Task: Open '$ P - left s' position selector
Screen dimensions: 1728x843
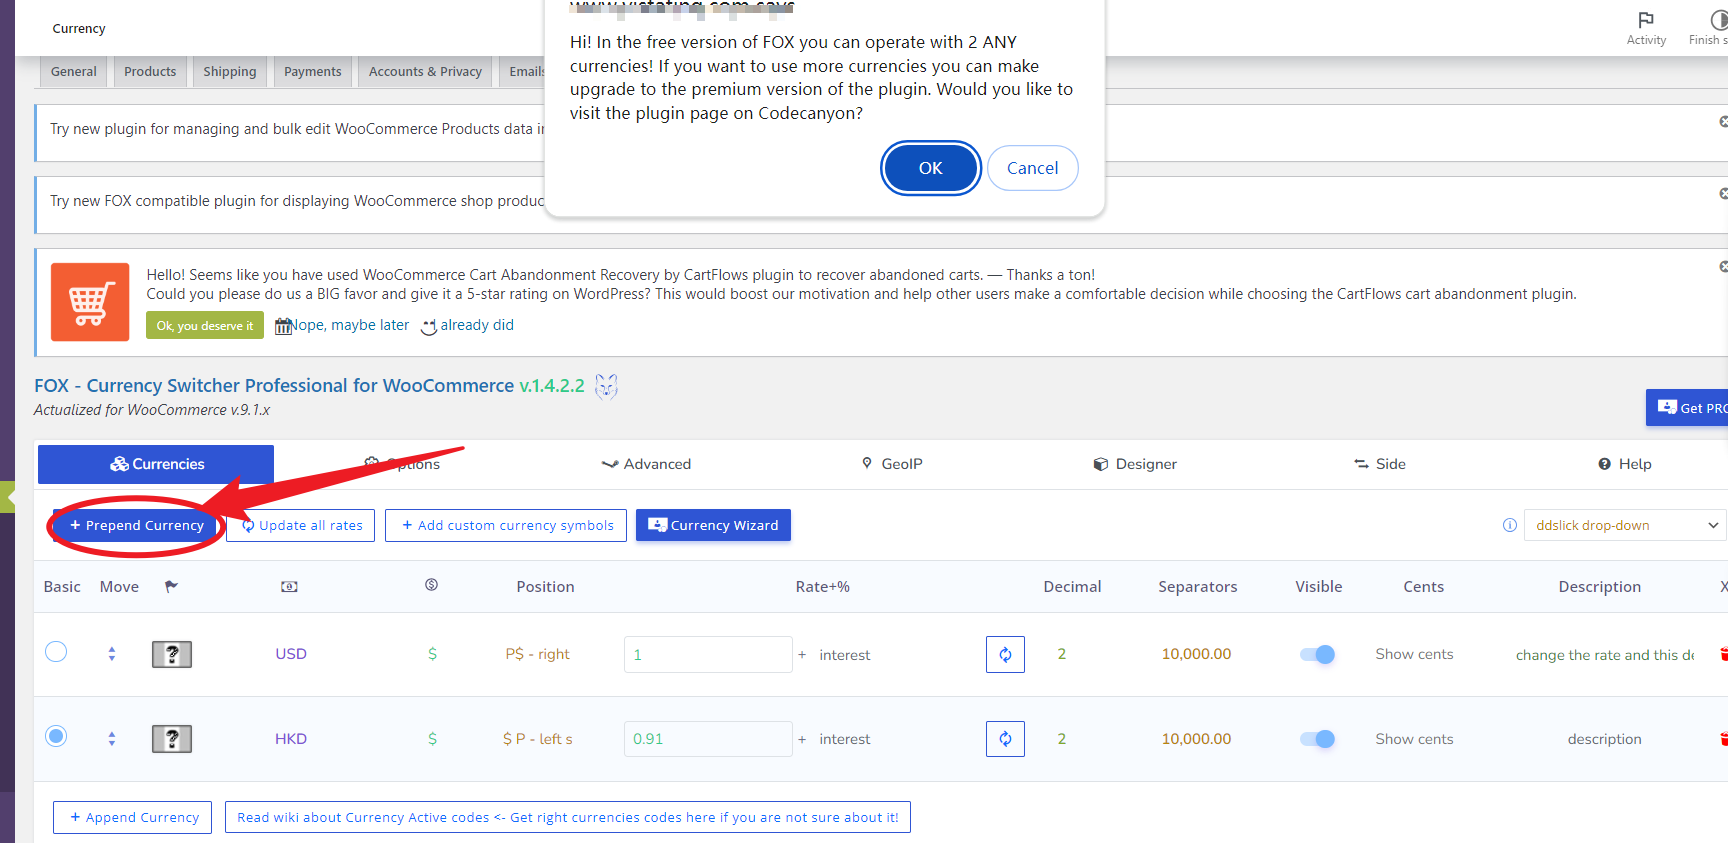Action: click(x=537, y=739)
